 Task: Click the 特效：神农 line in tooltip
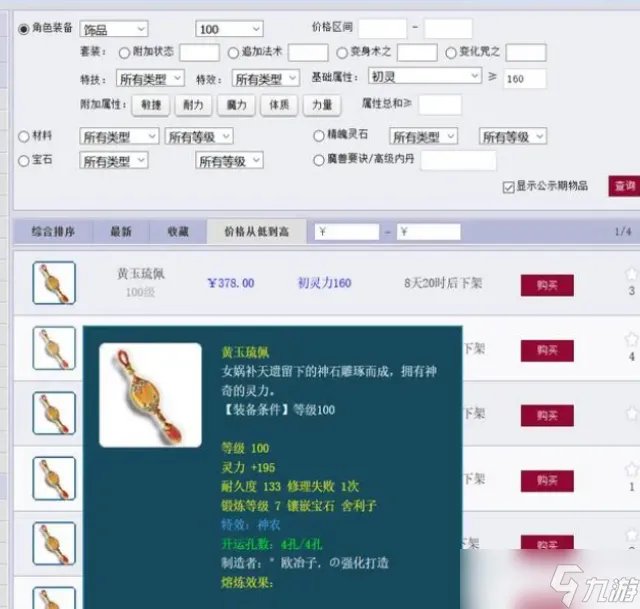point(251,525)
